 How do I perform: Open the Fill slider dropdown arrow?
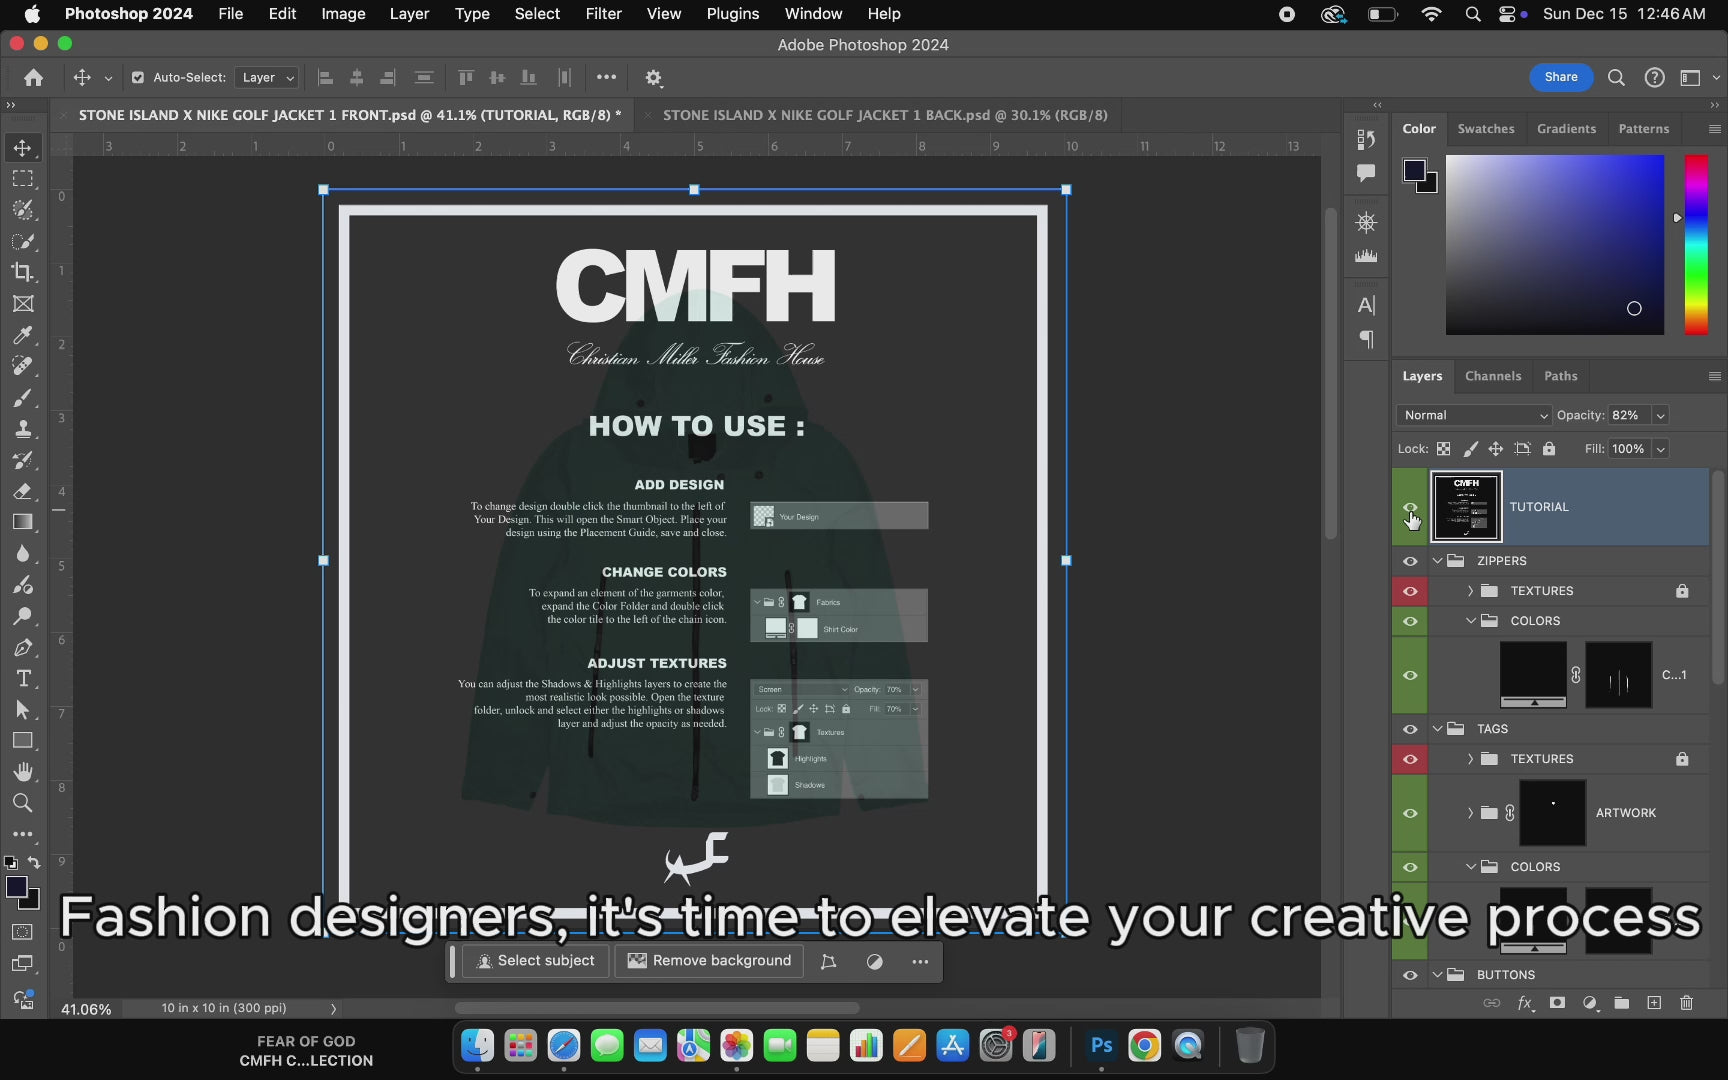pos(1661,449)
